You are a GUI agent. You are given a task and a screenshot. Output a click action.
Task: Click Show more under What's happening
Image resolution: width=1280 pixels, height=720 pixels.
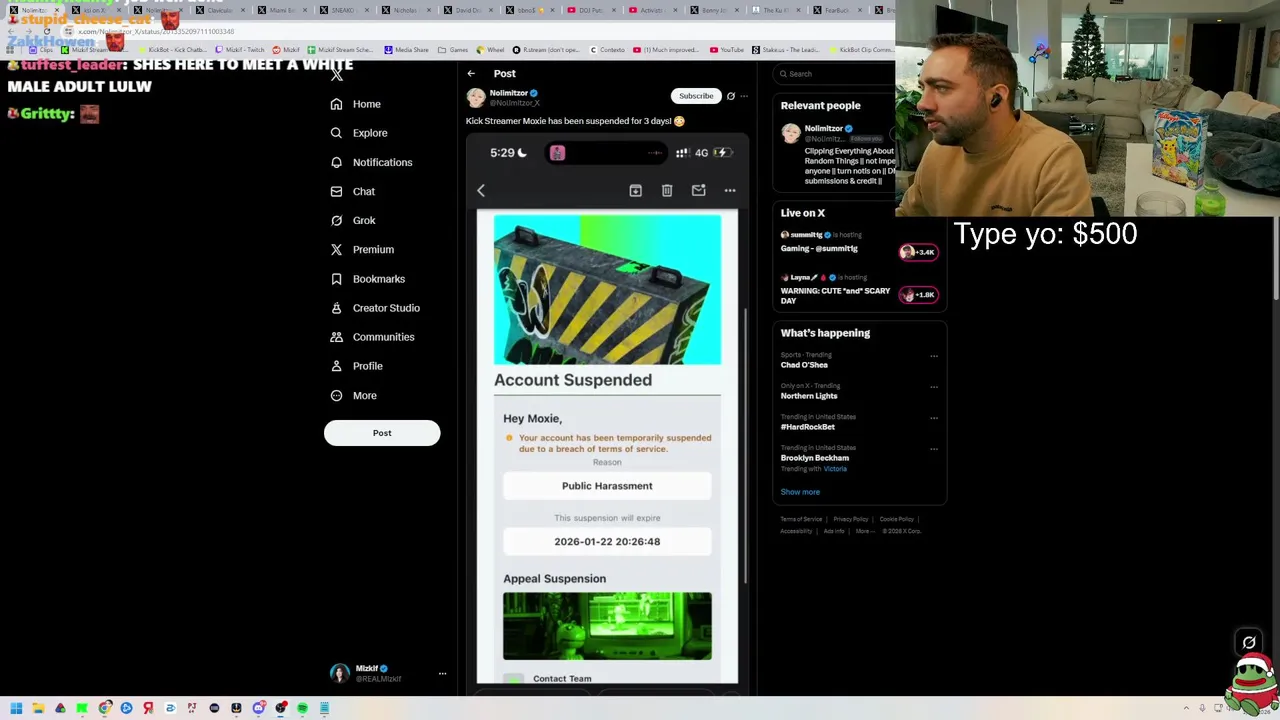pos(800,492)
